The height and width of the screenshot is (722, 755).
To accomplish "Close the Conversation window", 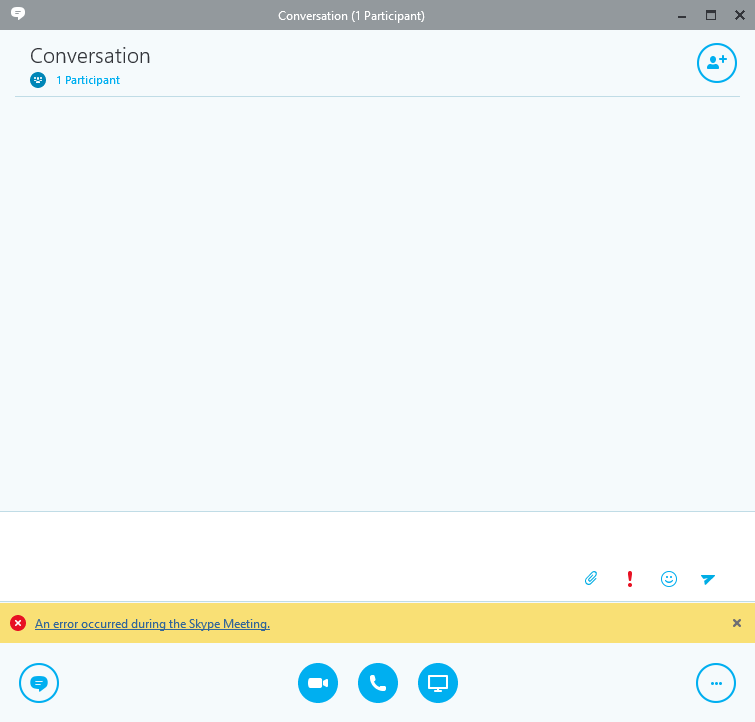I will (740, 15).
